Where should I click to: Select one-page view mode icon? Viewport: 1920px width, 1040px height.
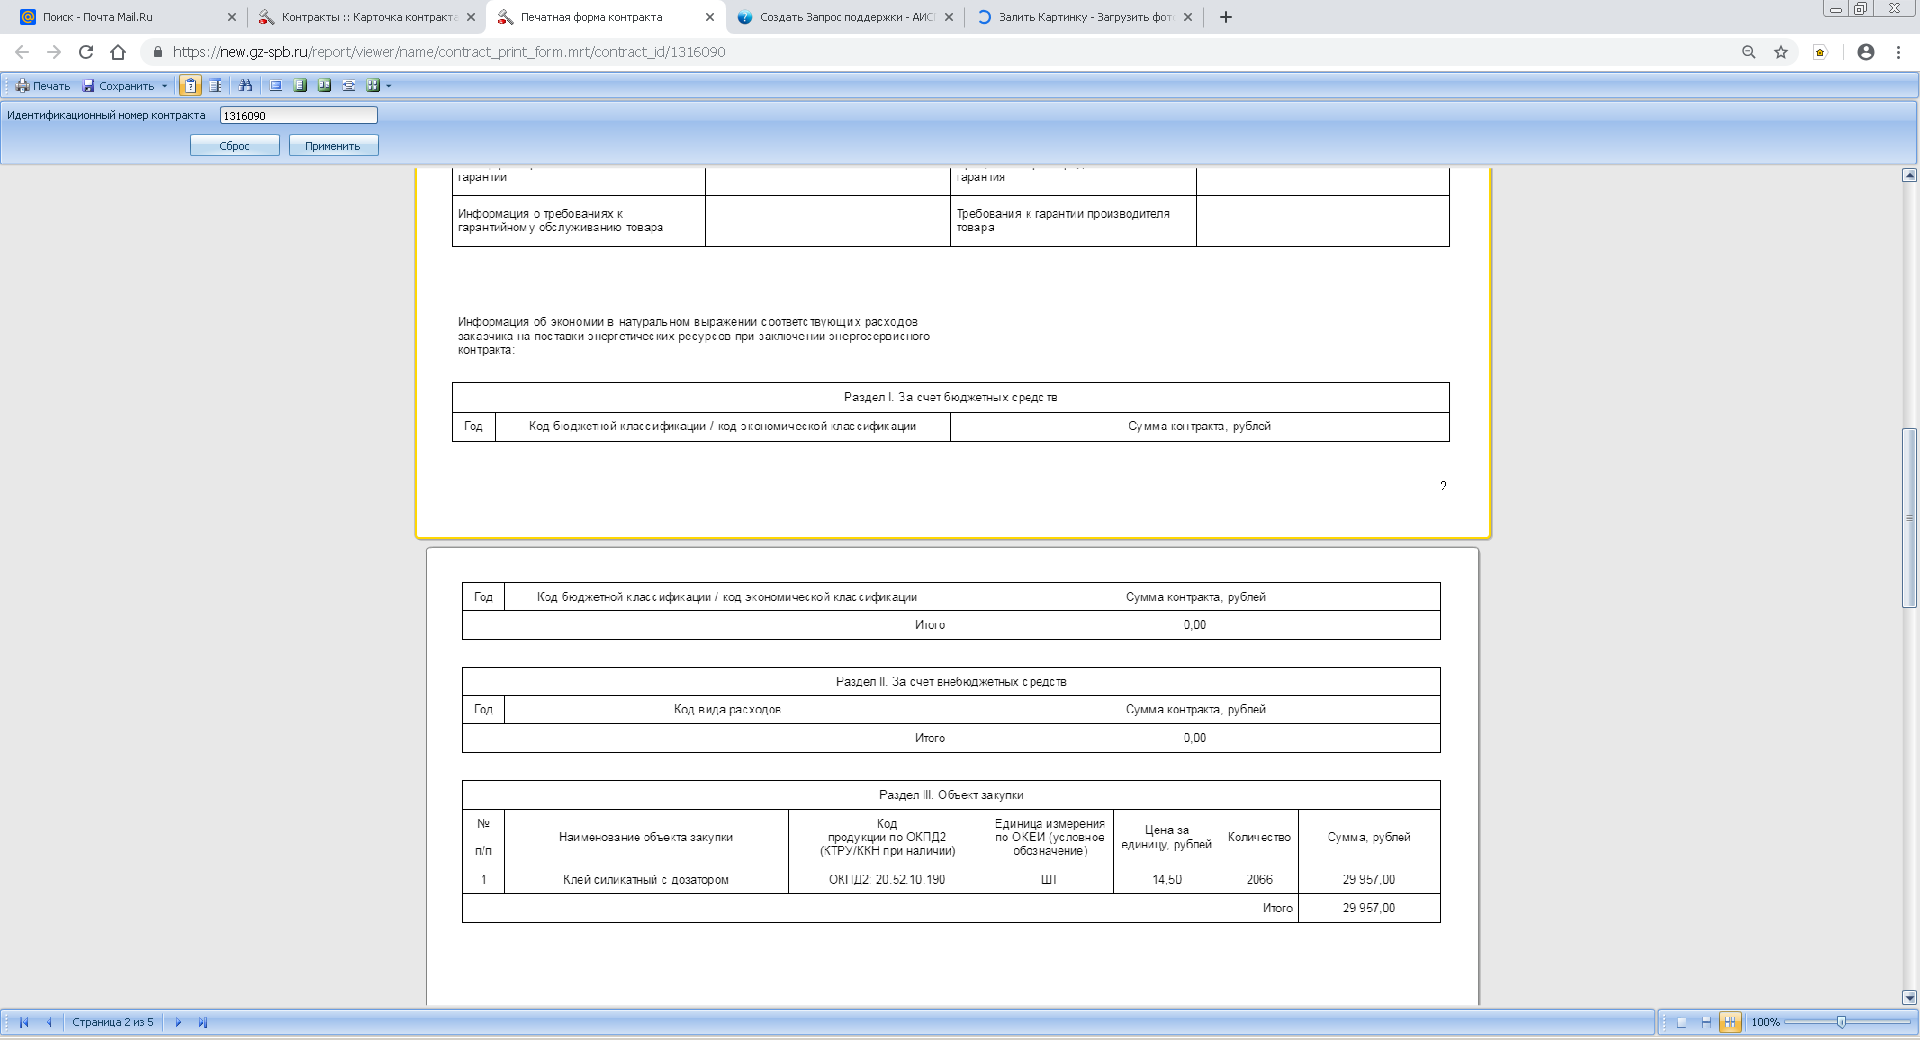point(300,86)
